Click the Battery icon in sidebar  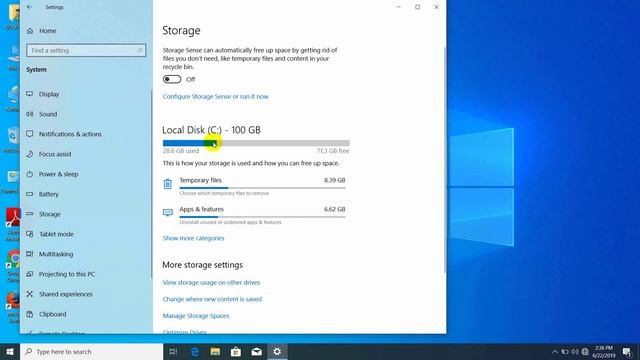[30, 194]
